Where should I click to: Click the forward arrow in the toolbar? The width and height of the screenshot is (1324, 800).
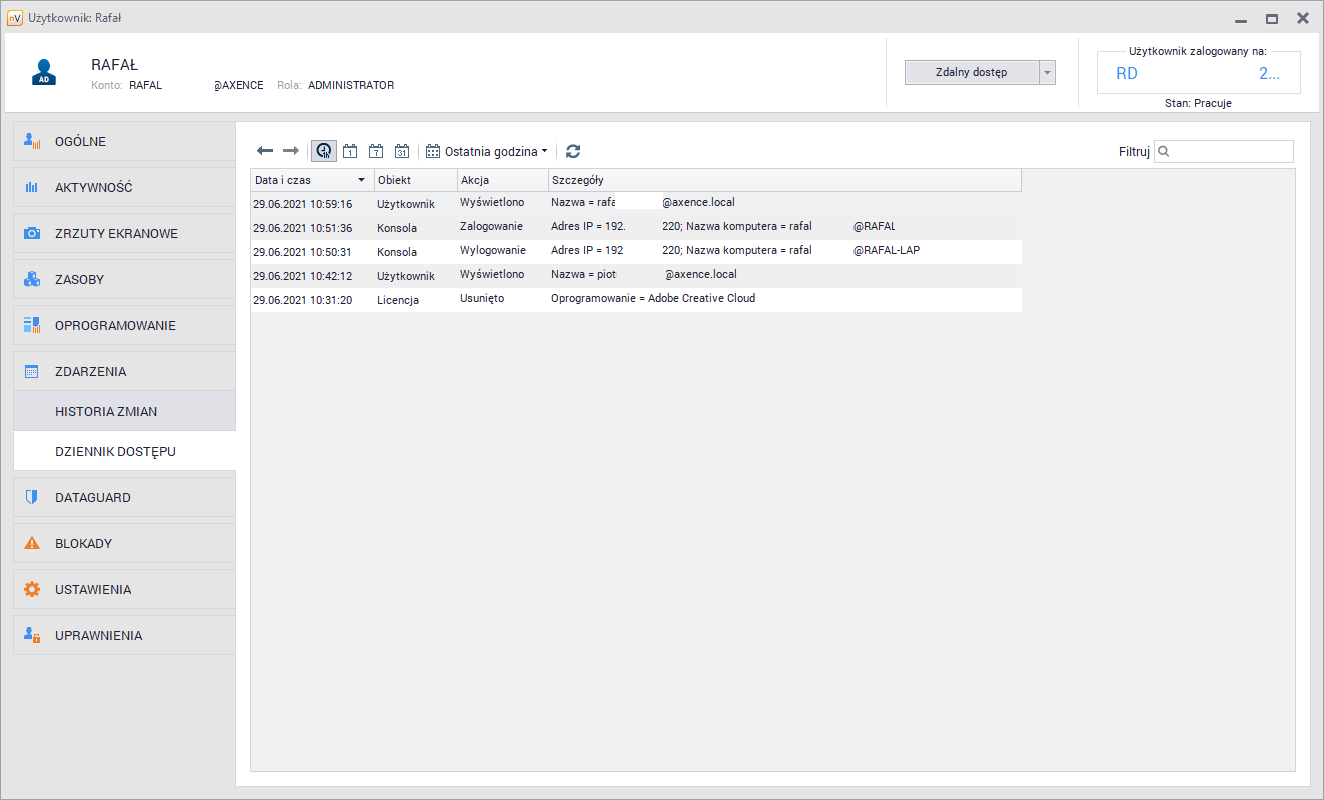pyautogui.click(x=291, y=151)
